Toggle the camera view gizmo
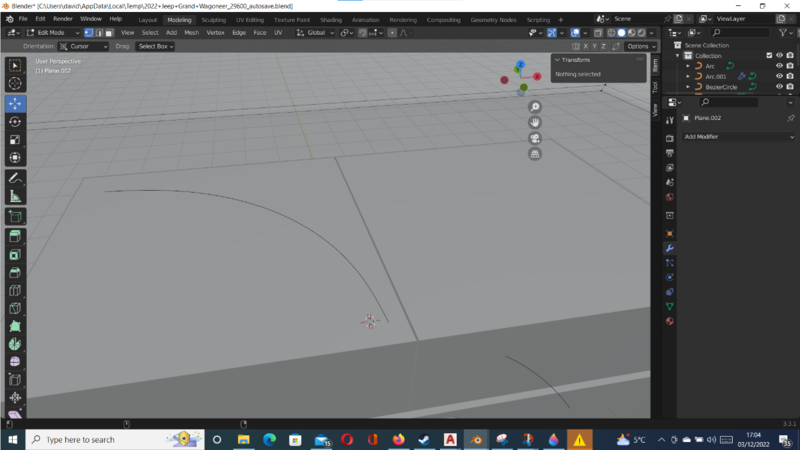 pyautogui.click(x=535, y=138)
